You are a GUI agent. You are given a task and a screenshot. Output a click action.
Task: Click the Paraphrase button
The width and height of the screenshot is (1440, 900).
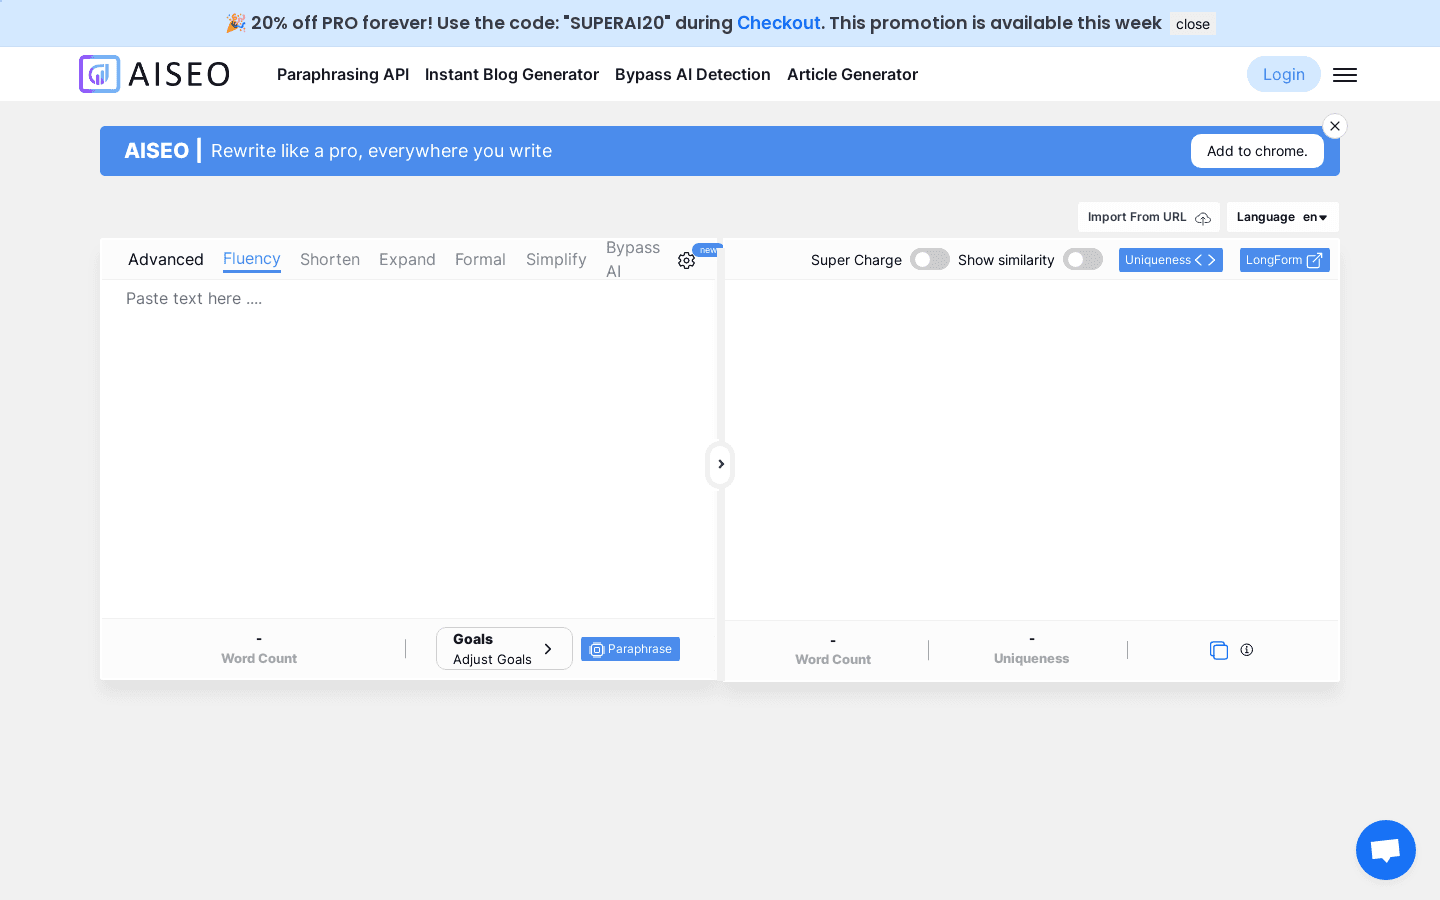click(x=630, y=649)
